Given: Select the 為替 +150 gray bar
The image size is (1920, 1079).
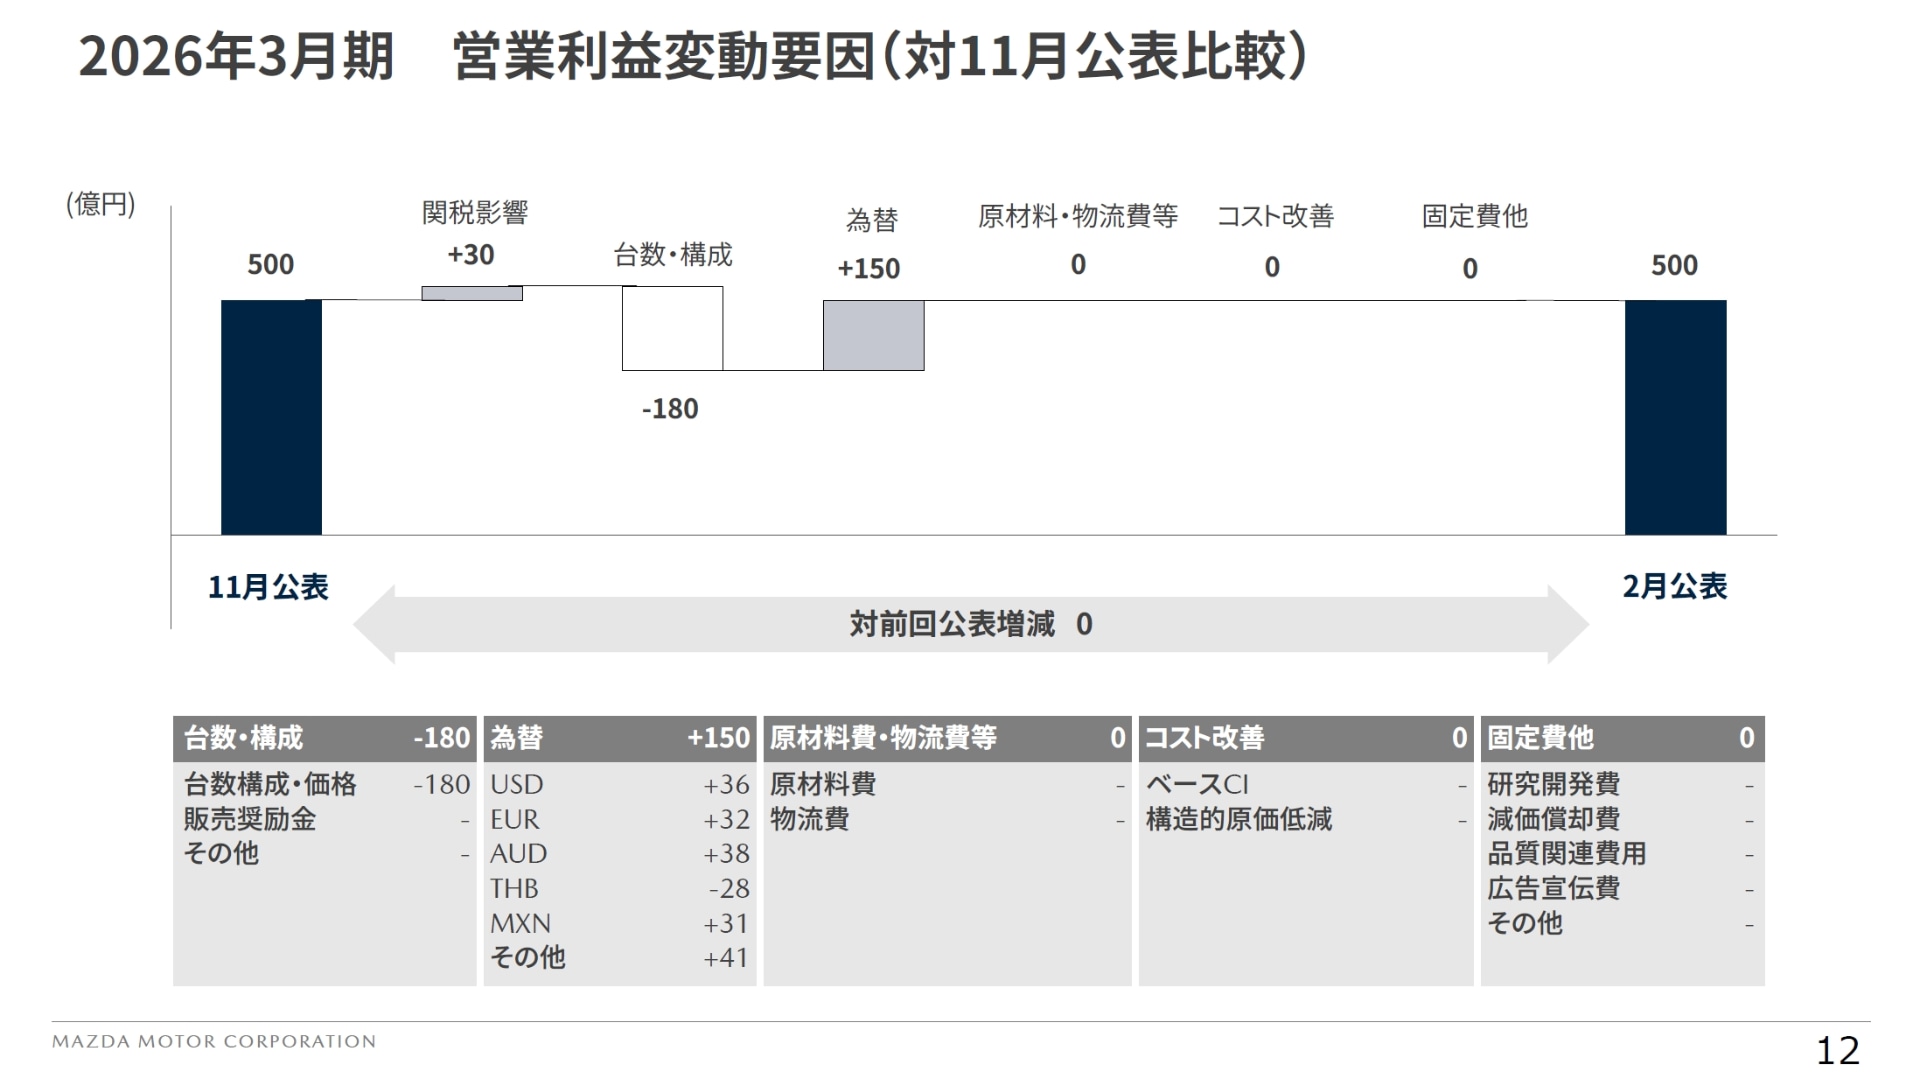Looking at the screenshot, I should tap(872, 337).
